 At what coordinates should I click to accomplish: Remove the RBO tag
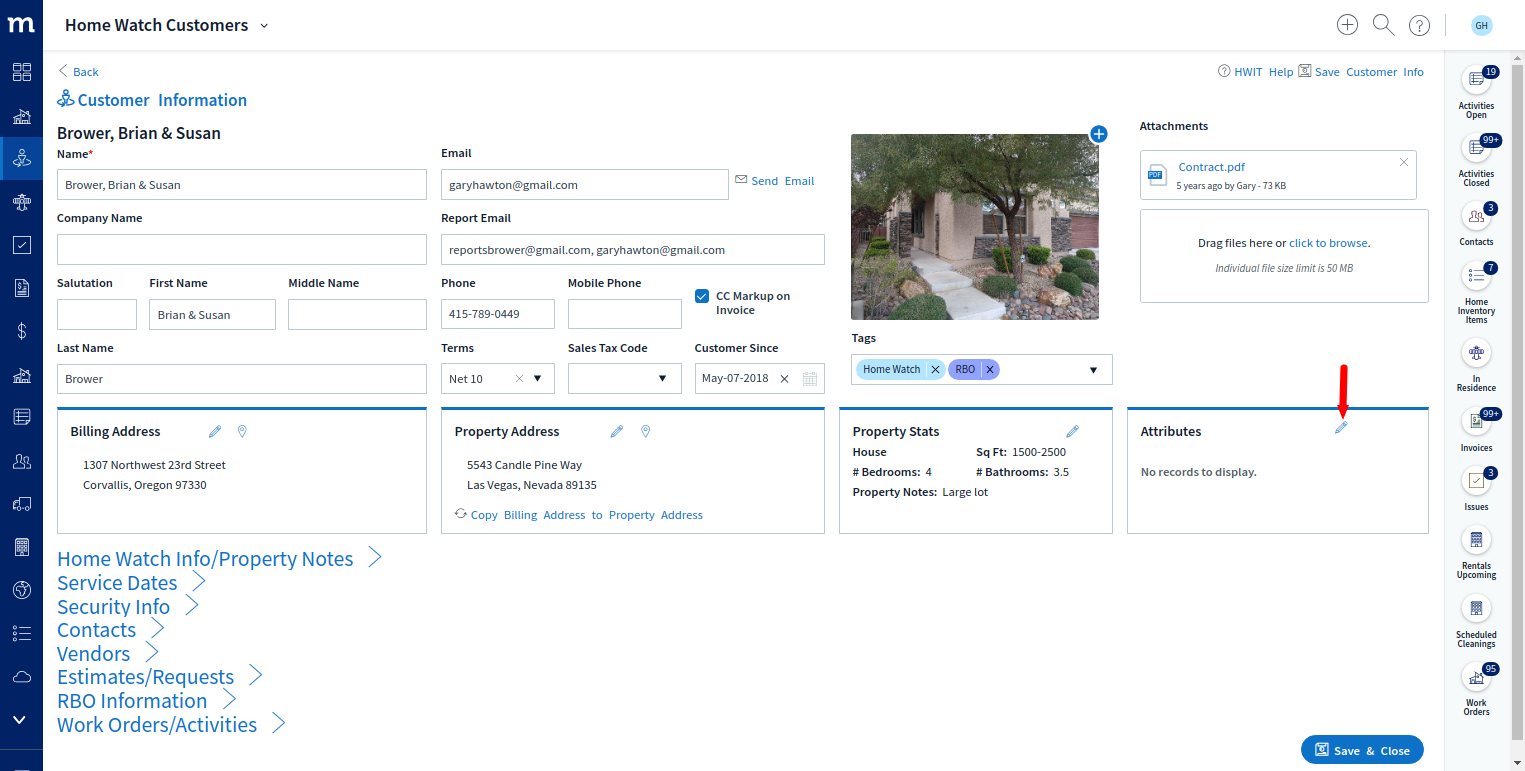990,369
